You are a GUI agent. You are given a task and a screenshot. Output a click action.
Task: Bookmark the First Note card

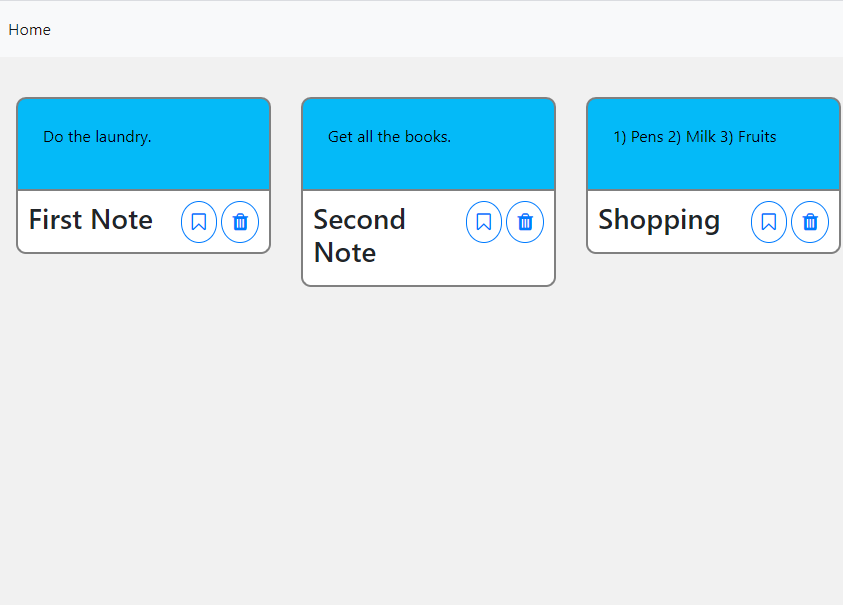click(199, 222)
